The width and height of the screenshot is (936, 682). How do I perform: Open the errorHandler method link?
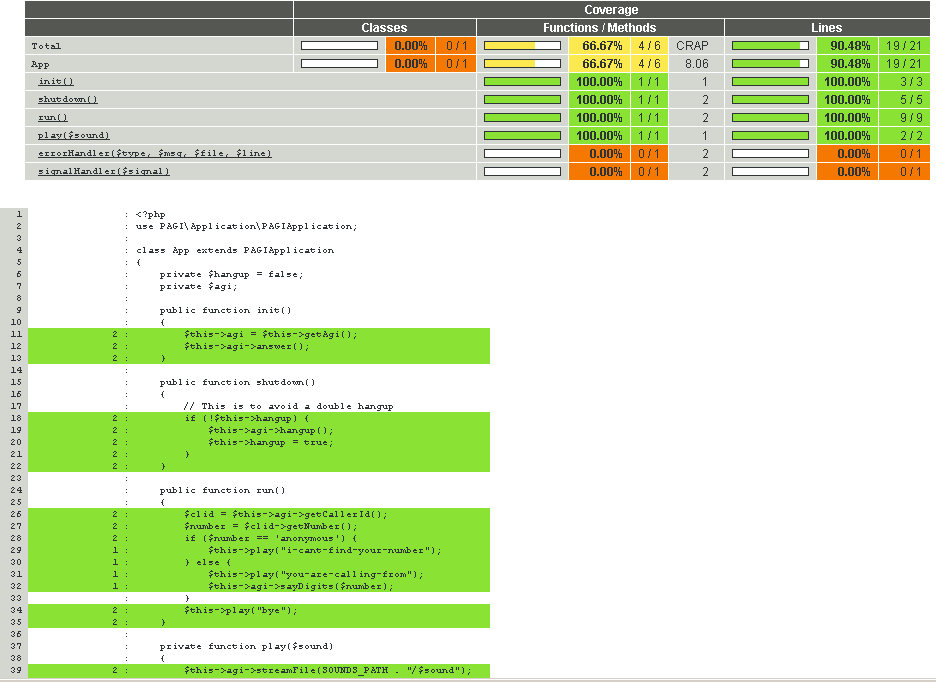[x=154, y=154]
